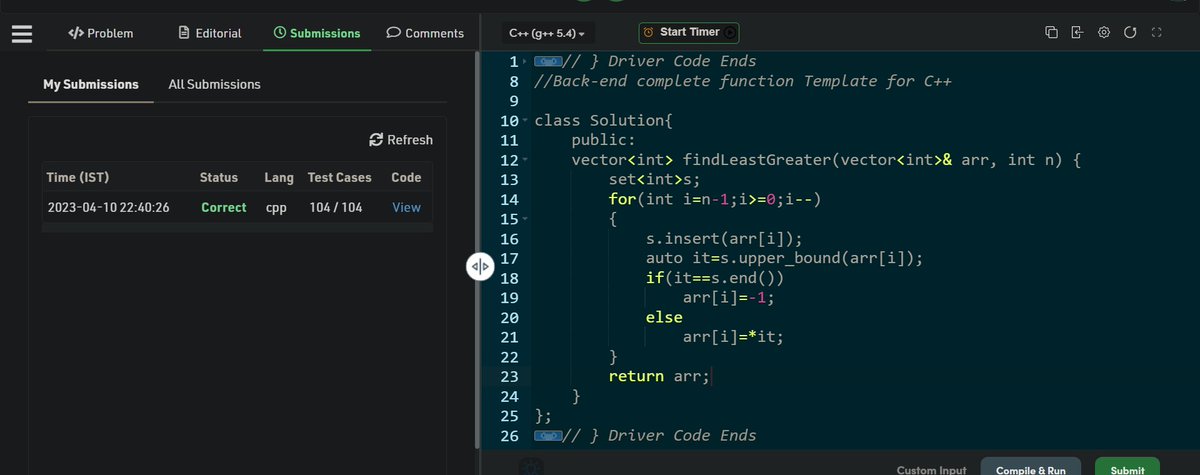View code of the Correct submission
Viewport: 1200px width, 475px height.
click(x=406, y=208)
